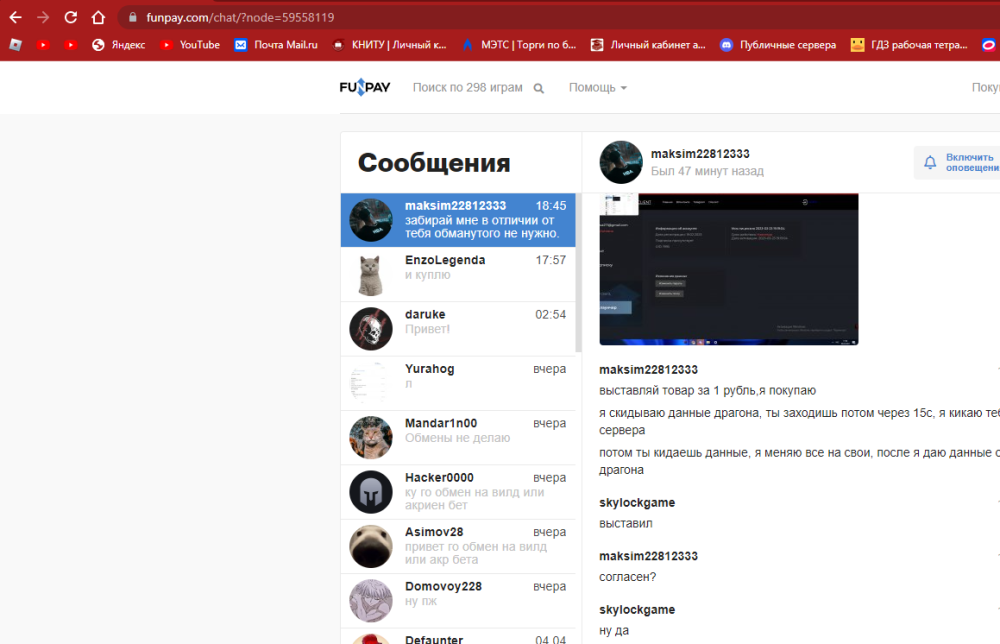Click the browser back arrow
Screen dimensions: 1000x644
[15, 17]
